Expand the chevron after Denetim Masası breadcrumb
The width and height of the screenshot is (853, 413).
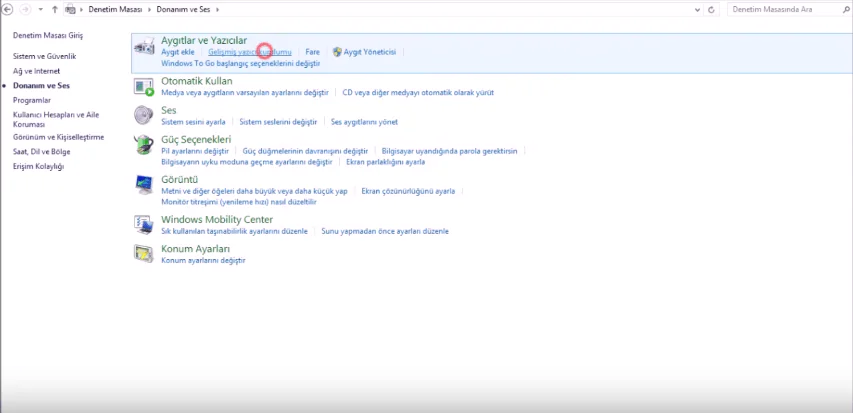(149, 10)
